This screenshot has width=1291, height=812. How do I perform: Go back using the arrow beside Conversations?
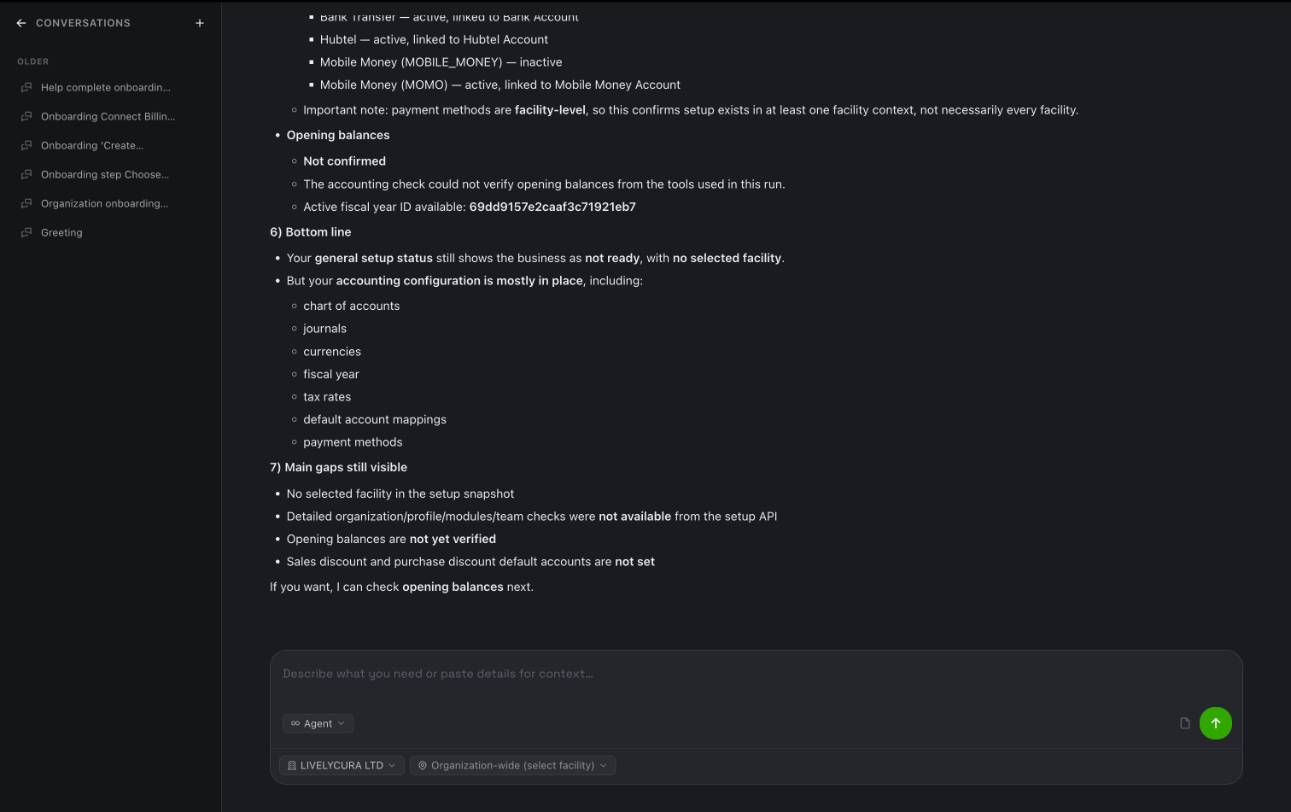click(x=21, y=23)
